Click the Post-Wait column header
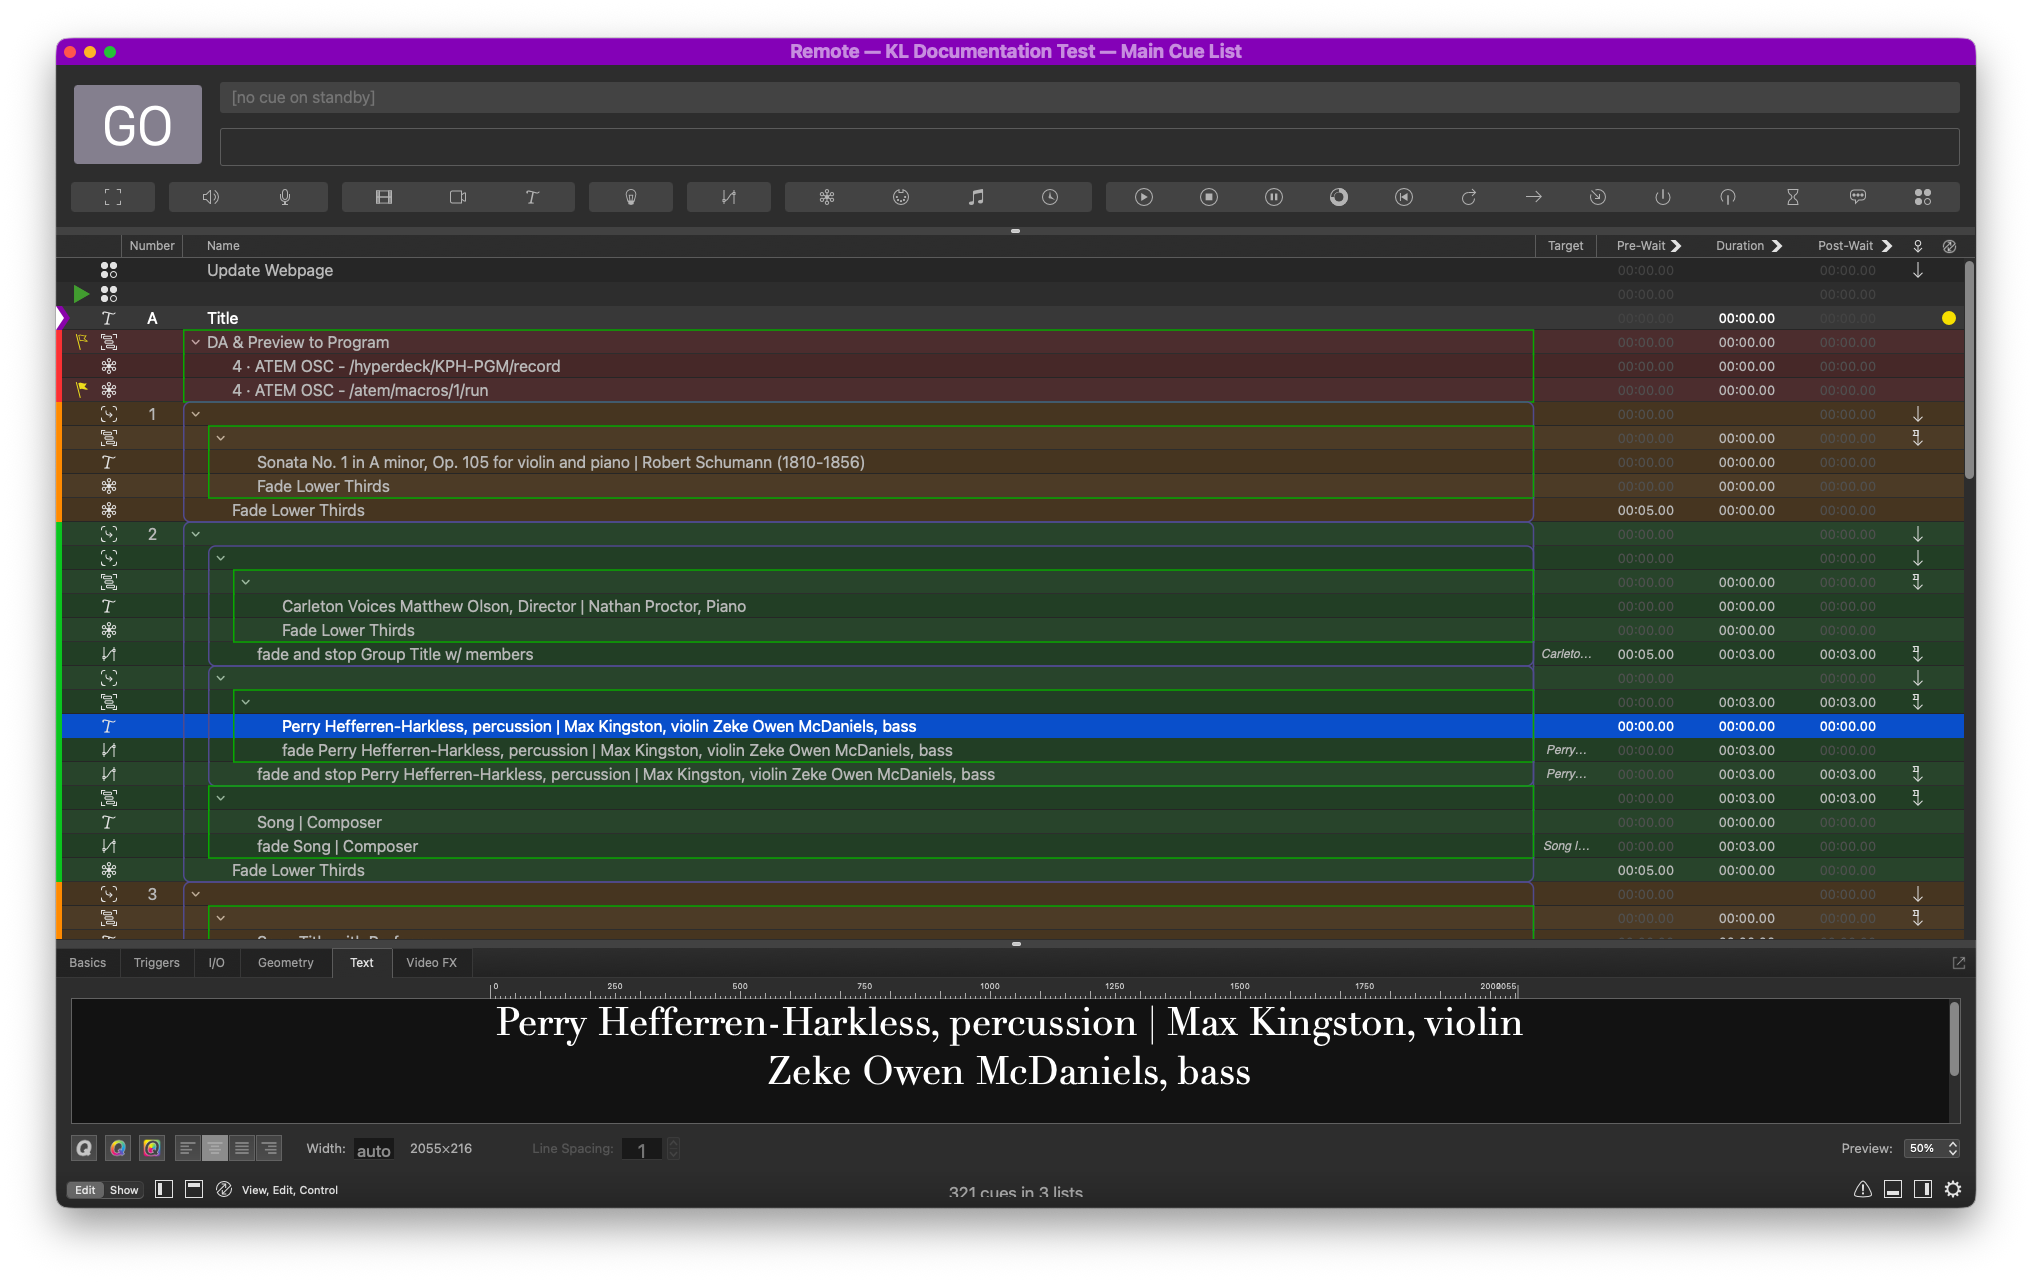The image size is (2032, 1282). click(x=1845, y=246)
